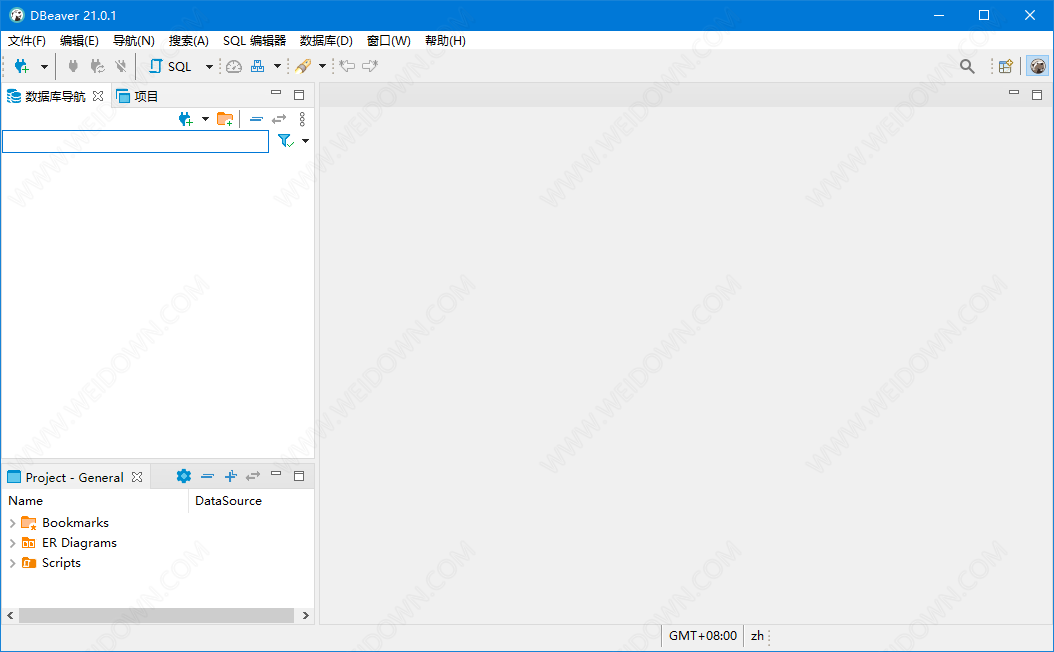
Task: Expand the SQL button dropdown arrow
Action: pos(209,67)
